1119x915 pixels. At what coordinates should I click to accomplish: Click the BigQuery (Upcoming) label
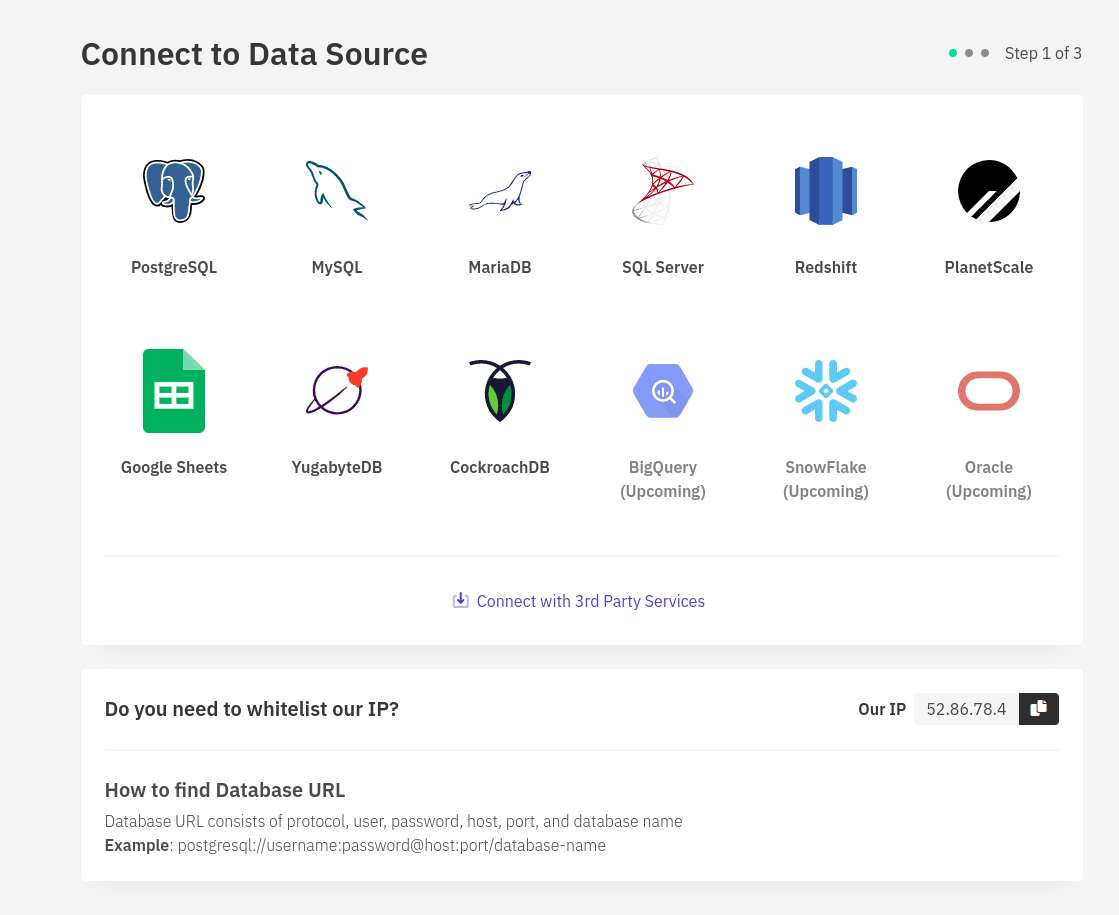[662, 479]
